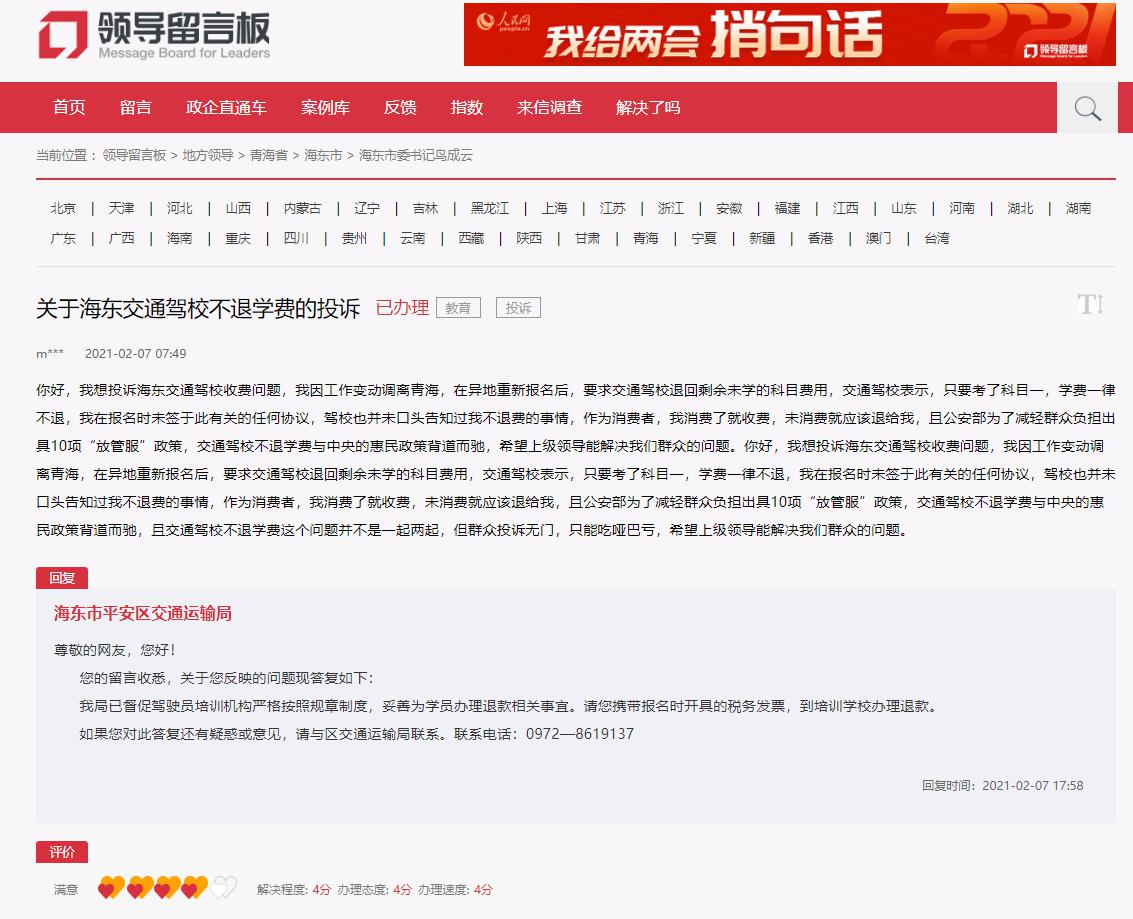This screenshot has width=1133, height=919.
Task: Click the search magnifier icon
Action: [1087, 108]
